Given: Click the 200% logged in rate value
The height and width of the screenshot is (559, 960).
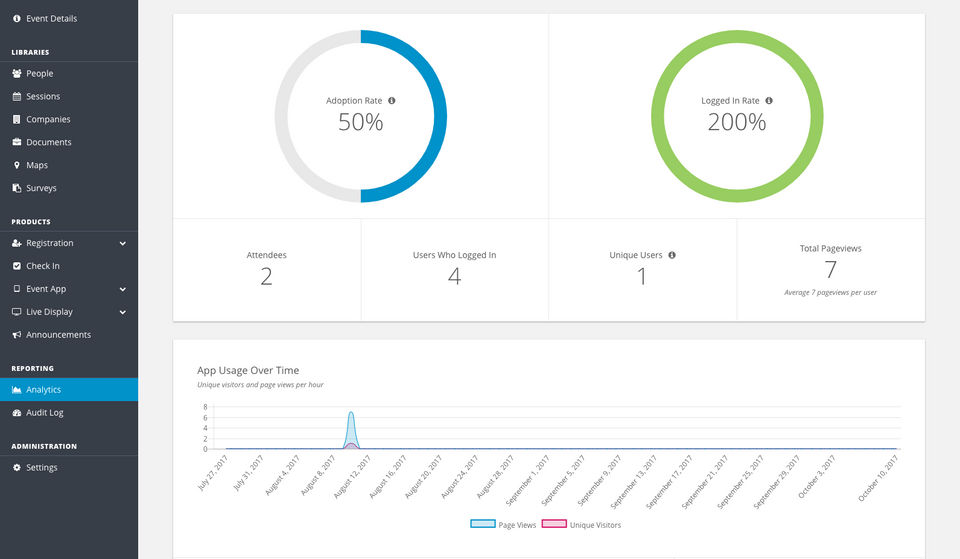Looking at the screenshot, I should tap(737, 122).
